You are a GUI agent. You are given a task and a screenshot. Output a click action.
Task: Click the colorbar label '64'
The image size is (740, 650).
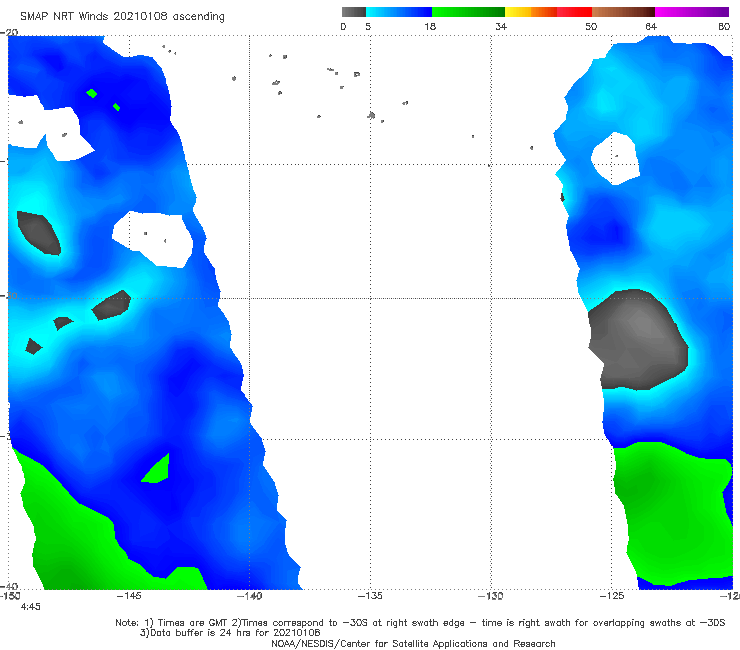[x=651, y=26]
